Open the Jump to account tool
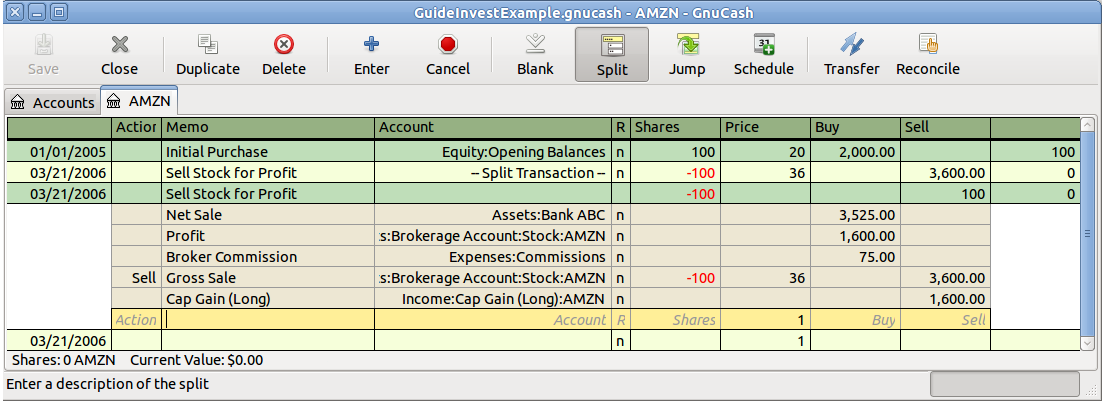This screenshot has height=401, width=1102. 687,54
